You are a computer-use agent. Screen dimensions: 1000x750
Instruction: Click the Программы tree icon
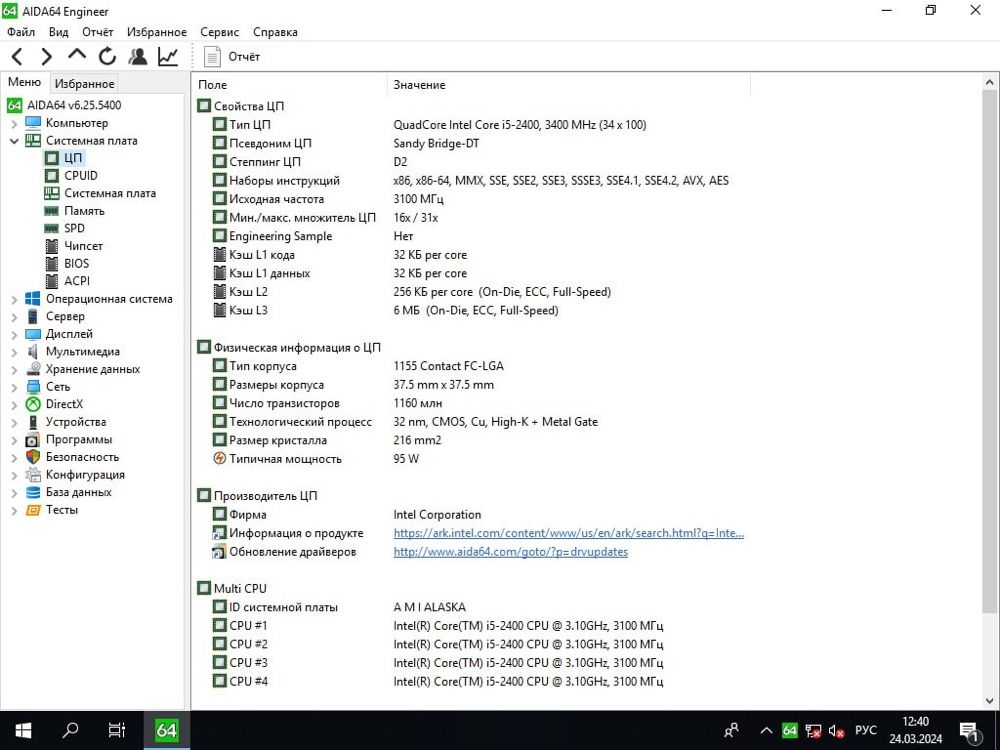click(33, 439)
